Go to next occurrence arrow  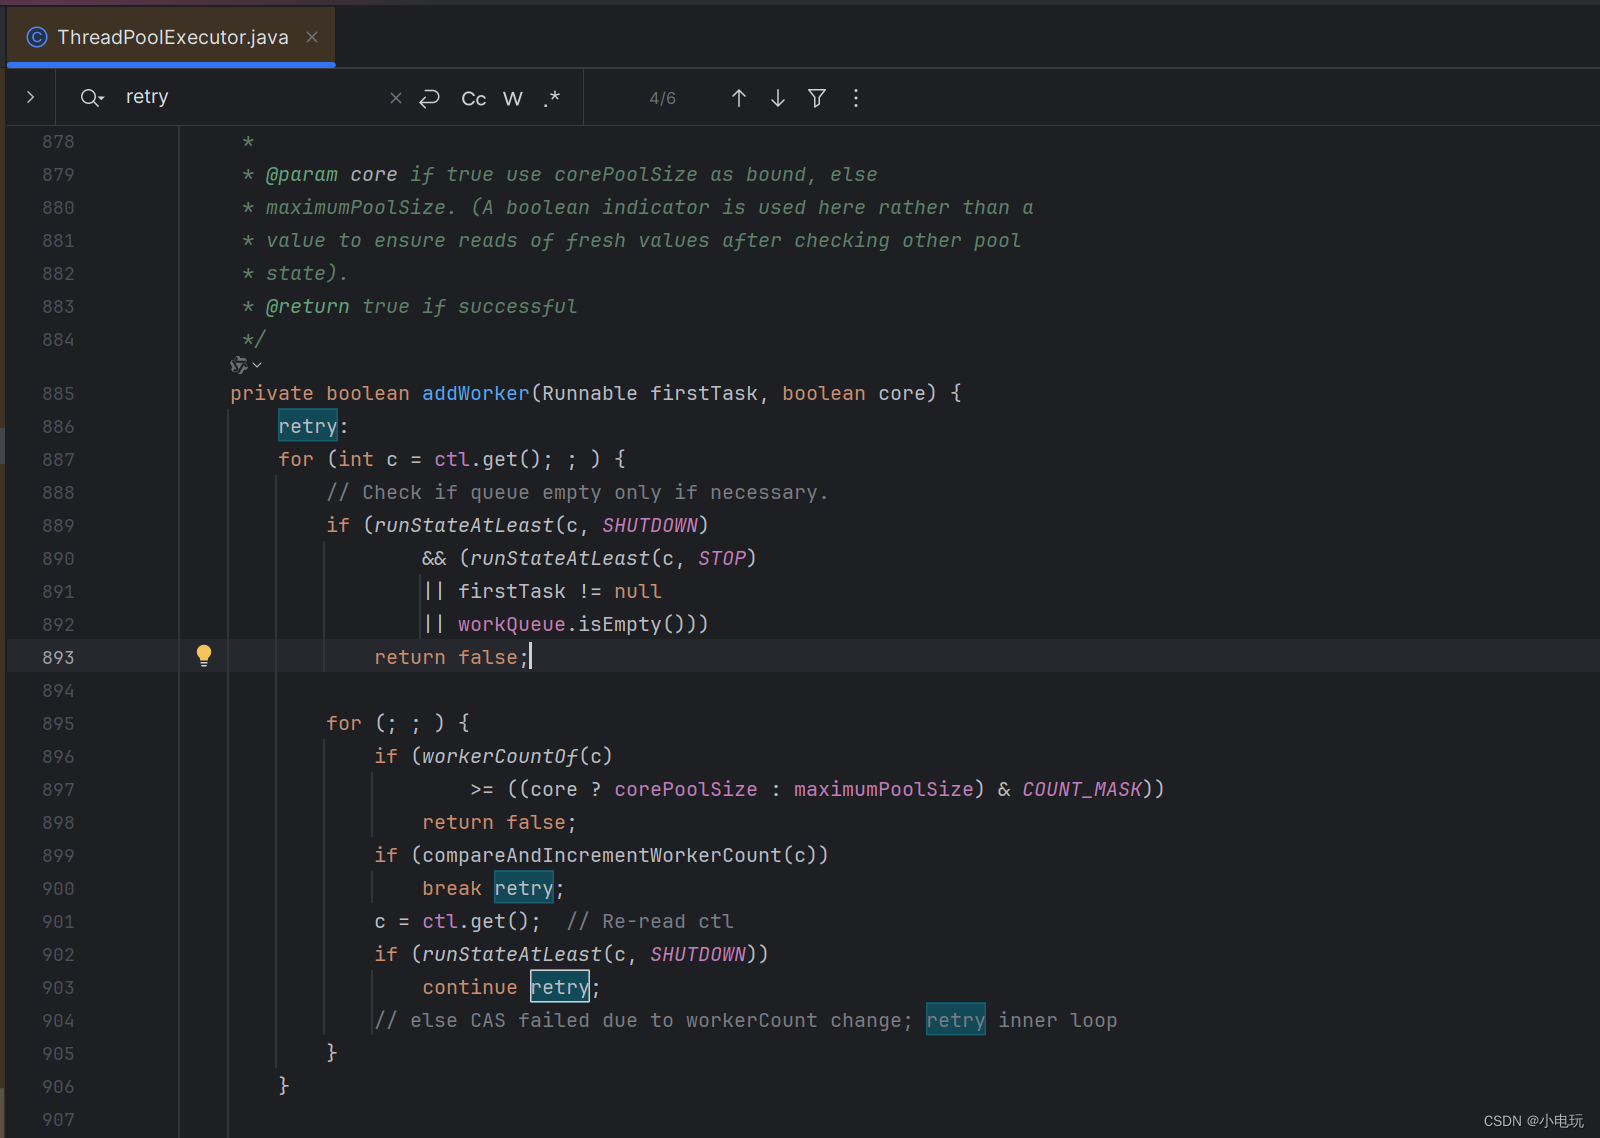[x=778, y=98]
